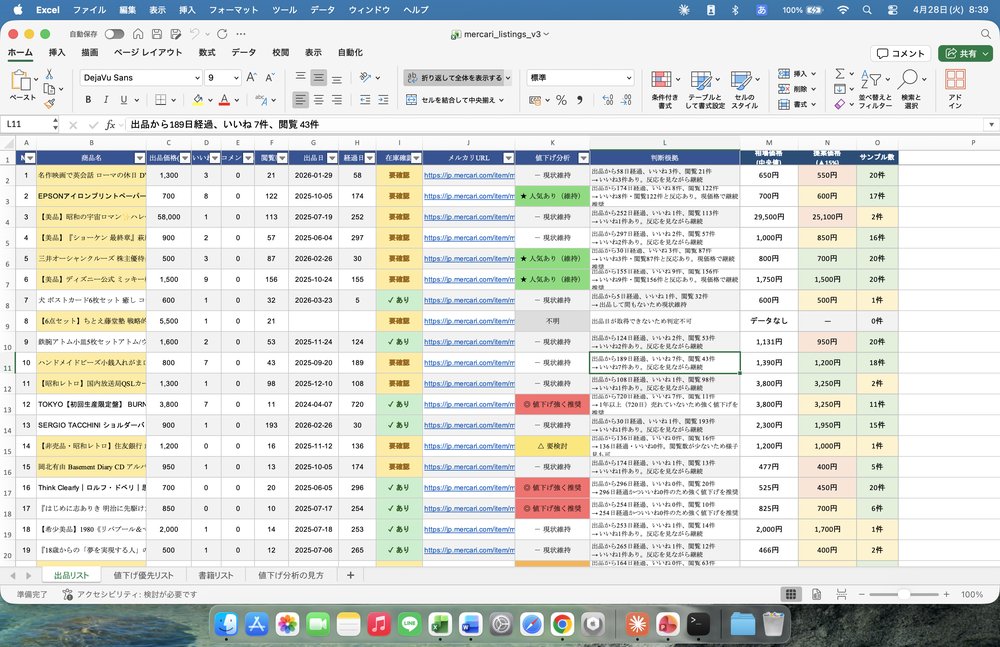Click the Format Painter brush icon

(x=50, y=103)
